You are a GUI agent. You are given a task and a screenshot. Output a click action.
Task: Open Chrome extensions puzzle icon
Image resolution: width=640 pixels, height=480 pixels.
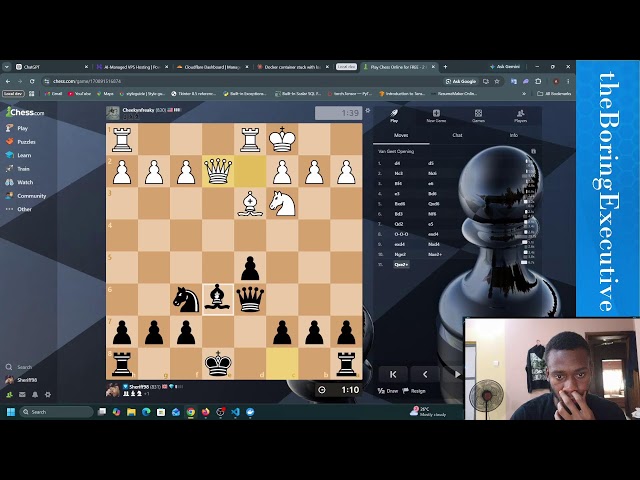click(538, 81)
